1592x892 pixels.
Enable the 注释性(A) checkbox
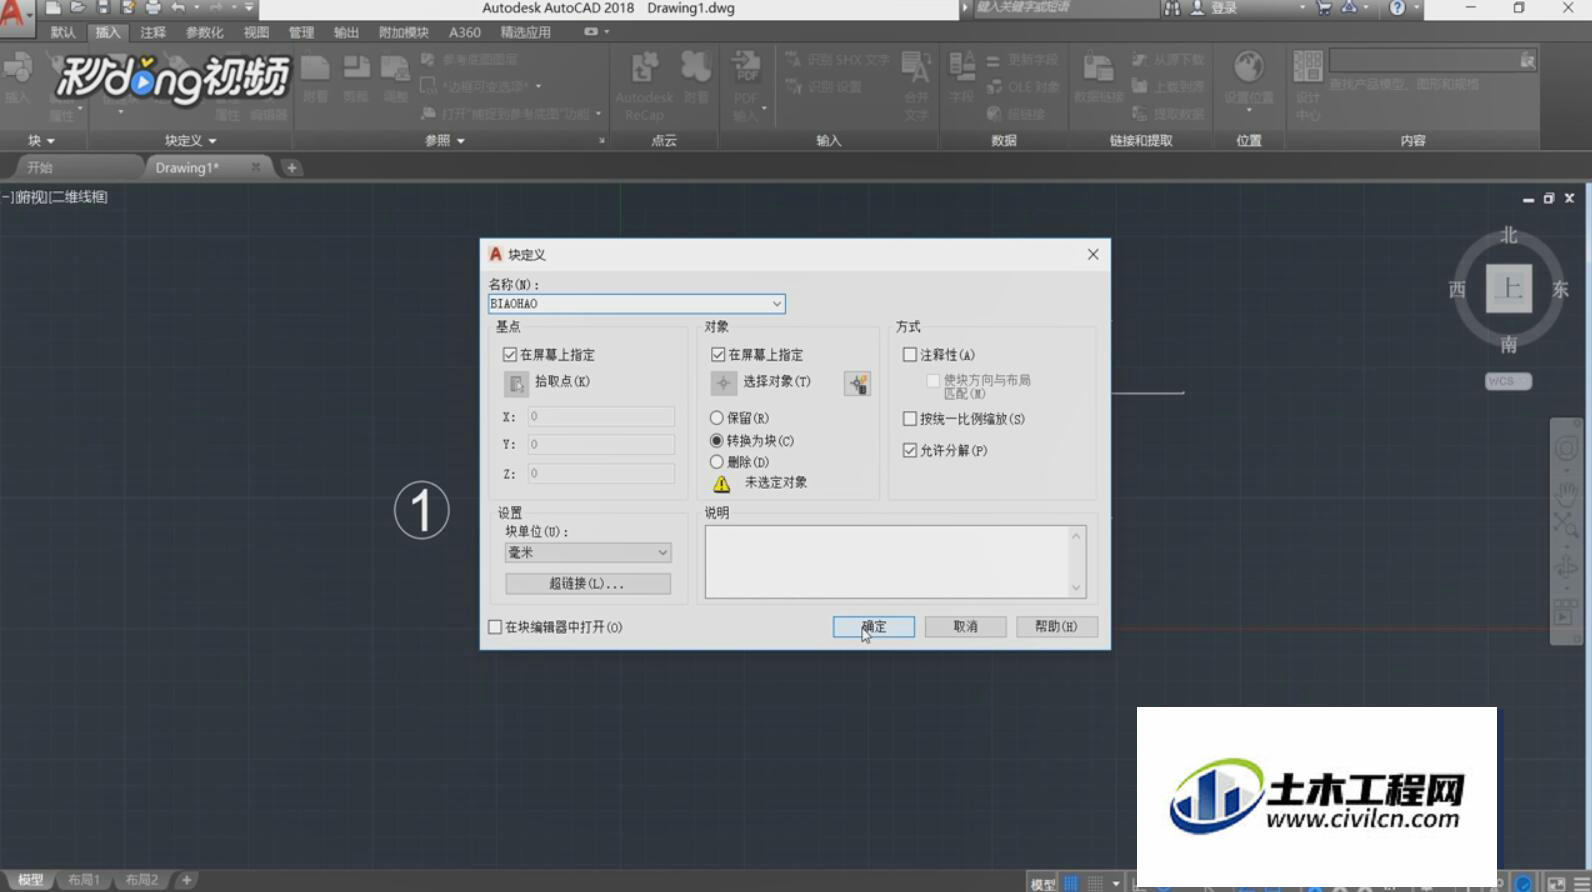[910, 355]
